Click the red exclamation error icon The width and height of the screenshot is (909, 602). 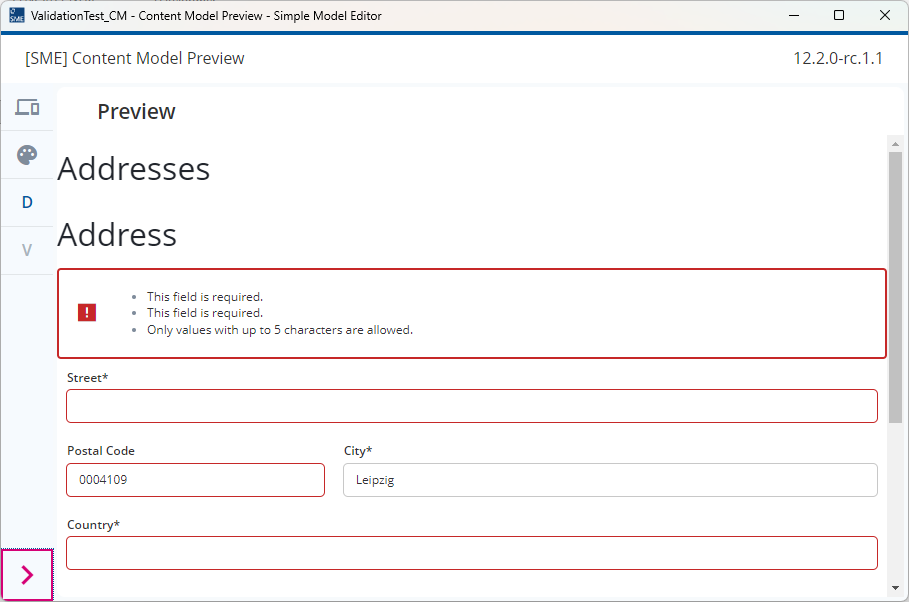coord(87,313)
